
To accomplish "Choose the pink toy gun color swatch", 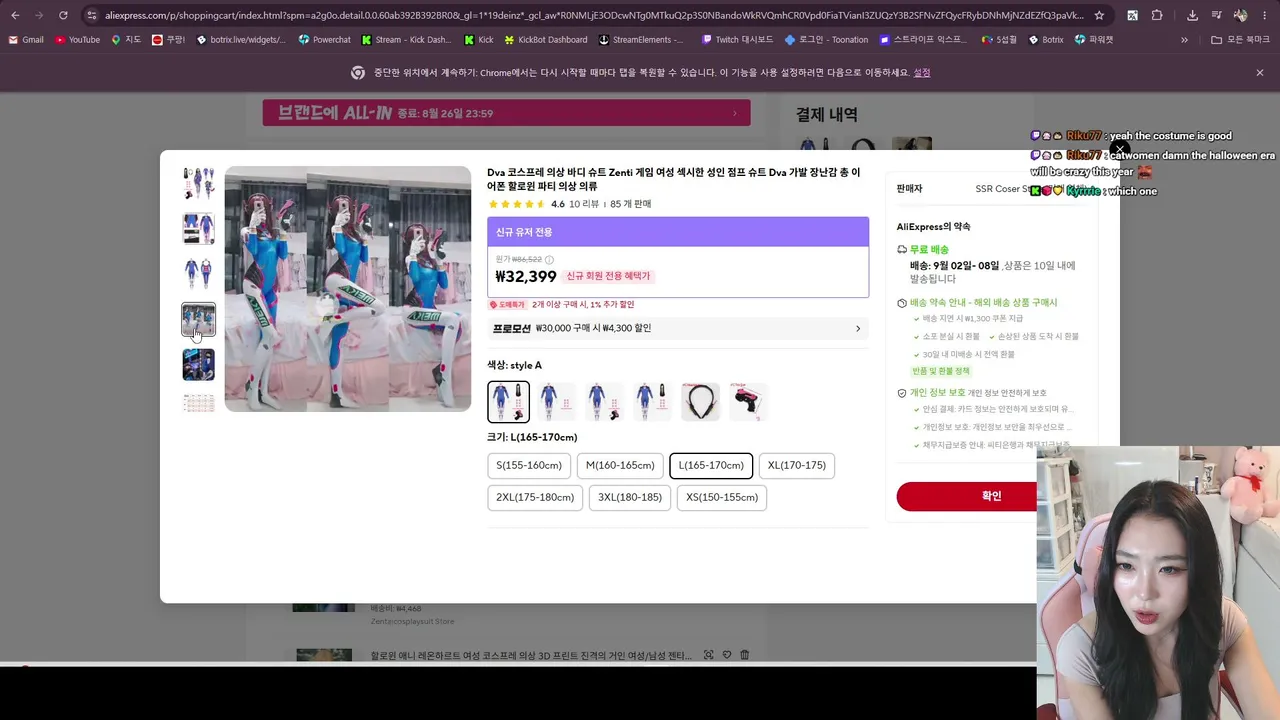I will 748,401.
